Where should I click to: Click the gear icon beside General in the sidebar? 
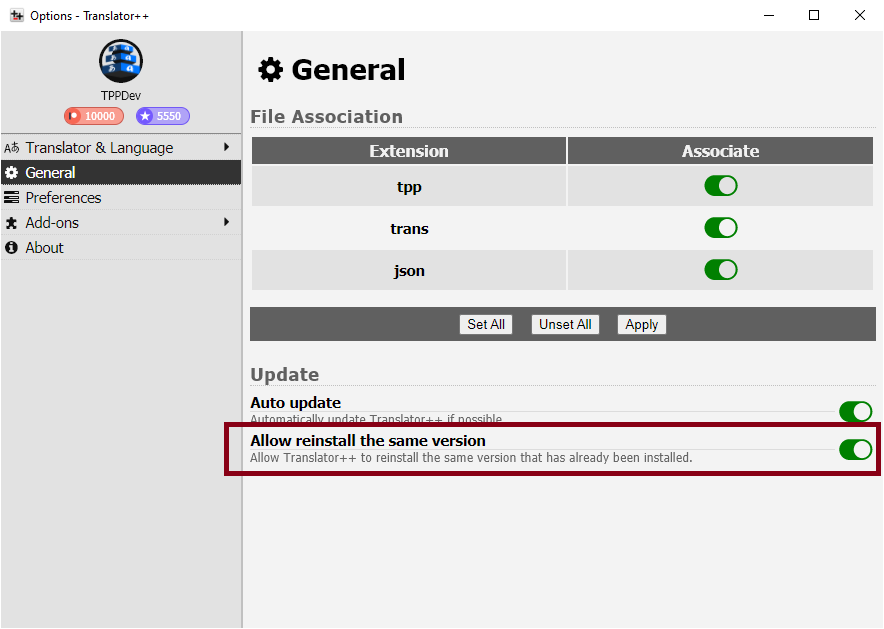point(11,172)
